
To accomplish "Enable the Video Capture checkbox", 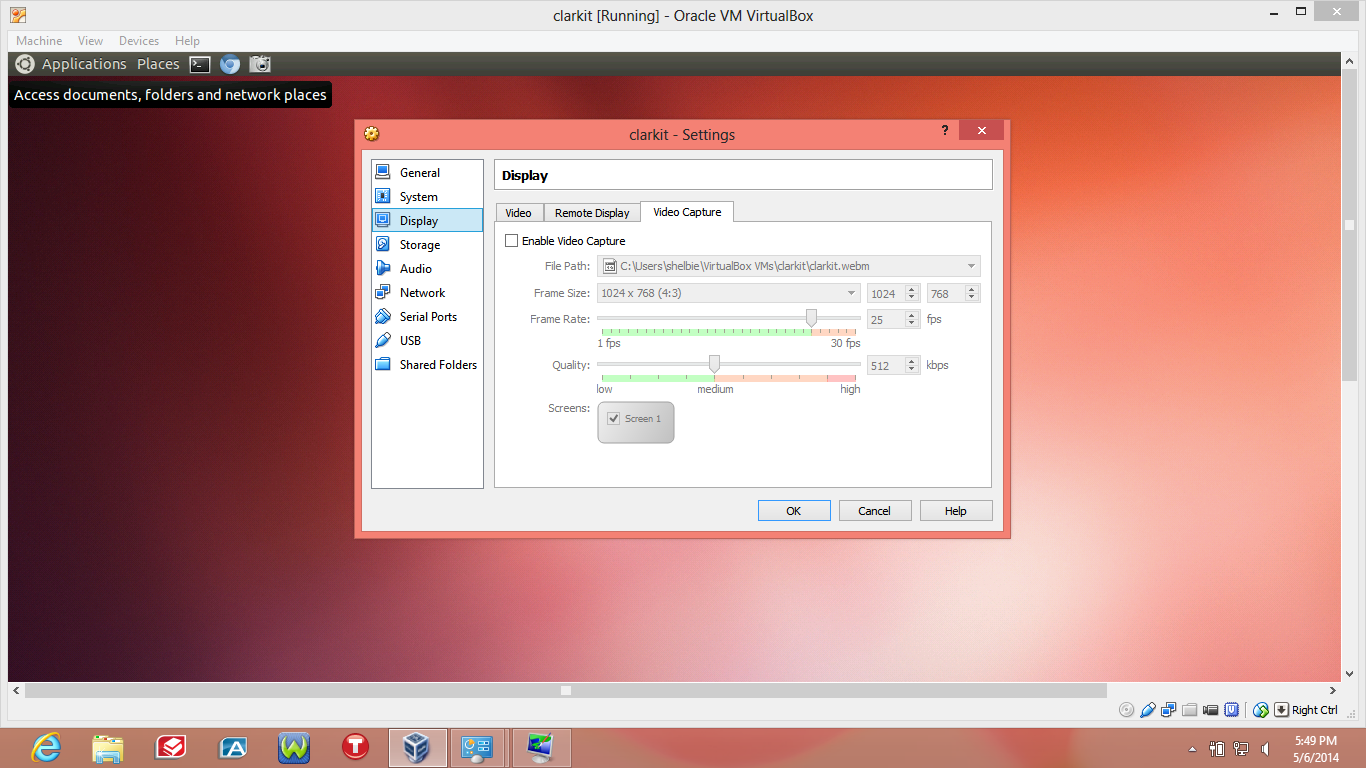I will [512, 241].
